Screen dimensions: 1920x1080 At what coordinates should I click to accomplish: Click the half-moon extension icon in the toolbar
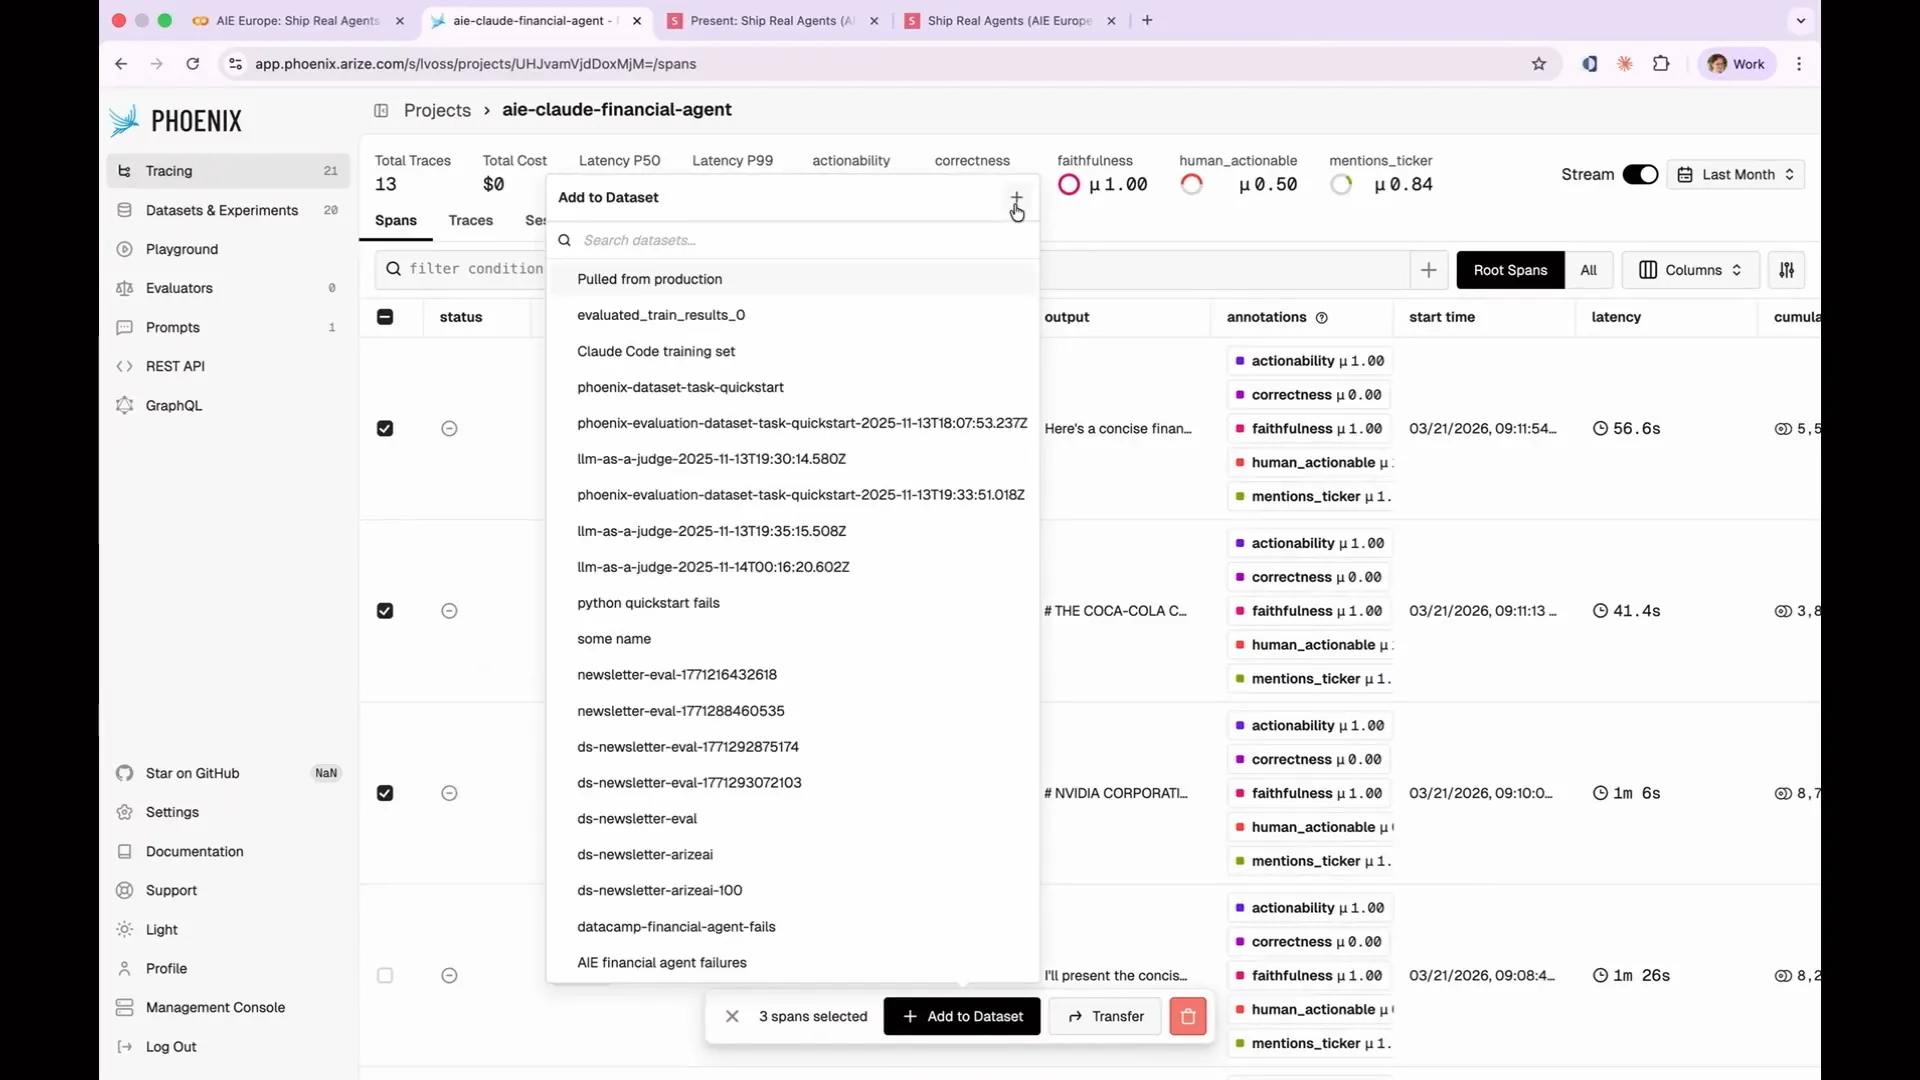(x=1589, y=64)
